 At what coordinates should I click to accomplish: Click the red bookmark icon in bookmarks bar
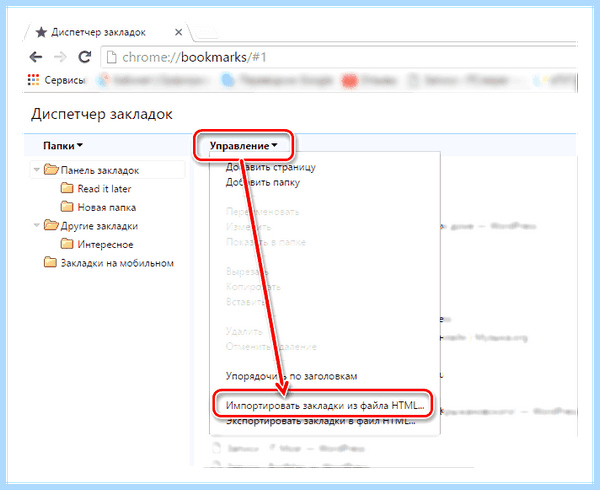349,81
